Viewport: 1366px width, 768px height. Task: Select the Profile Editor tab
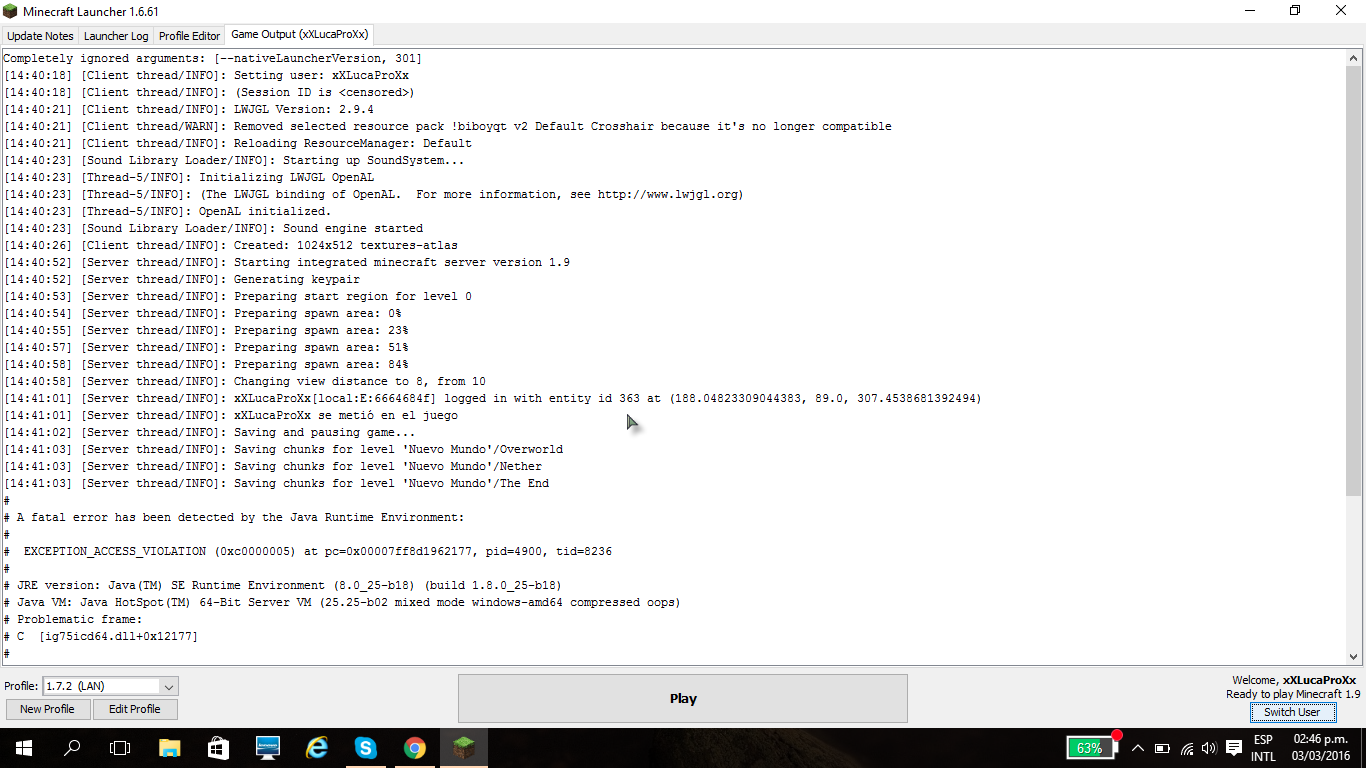[189, 36]
